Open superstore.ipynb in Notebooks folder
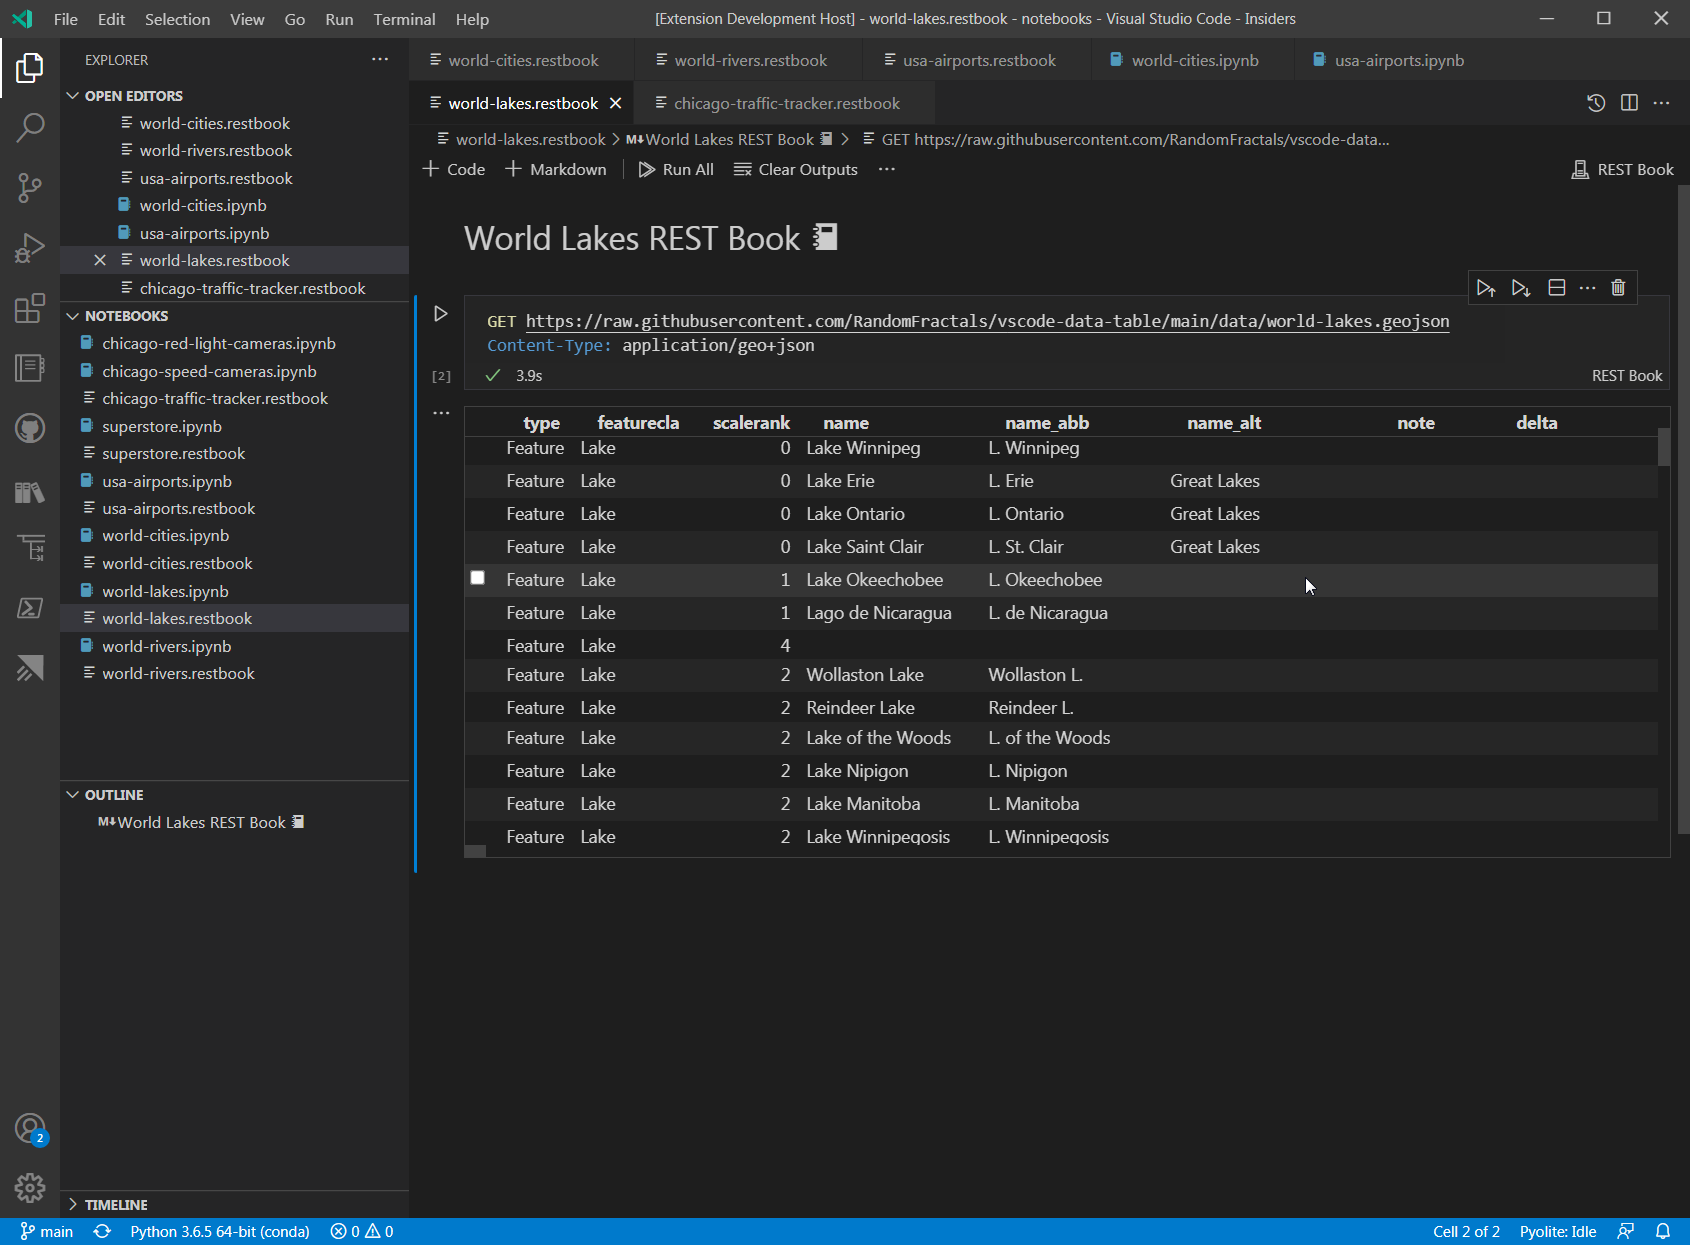 click(x=162, y=426)
